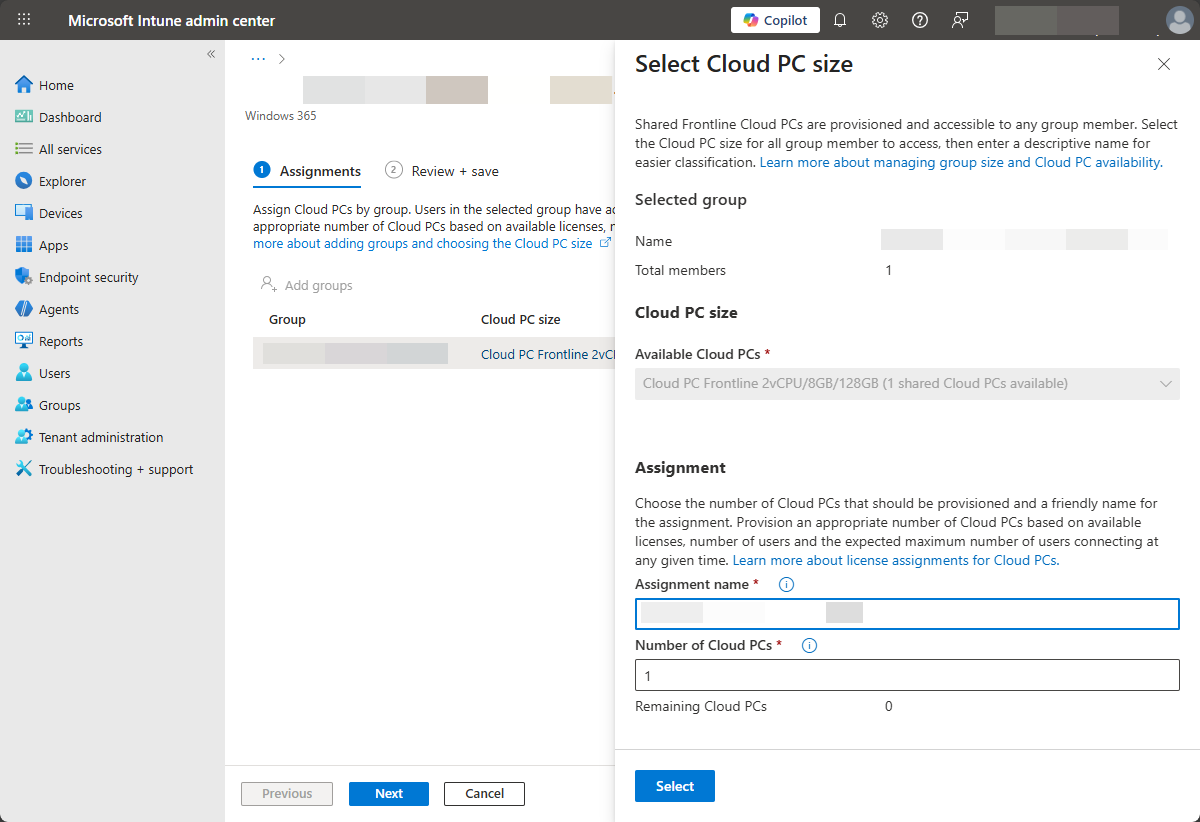Click the Number of Cloud PCs info icon

tap(810, 646)
